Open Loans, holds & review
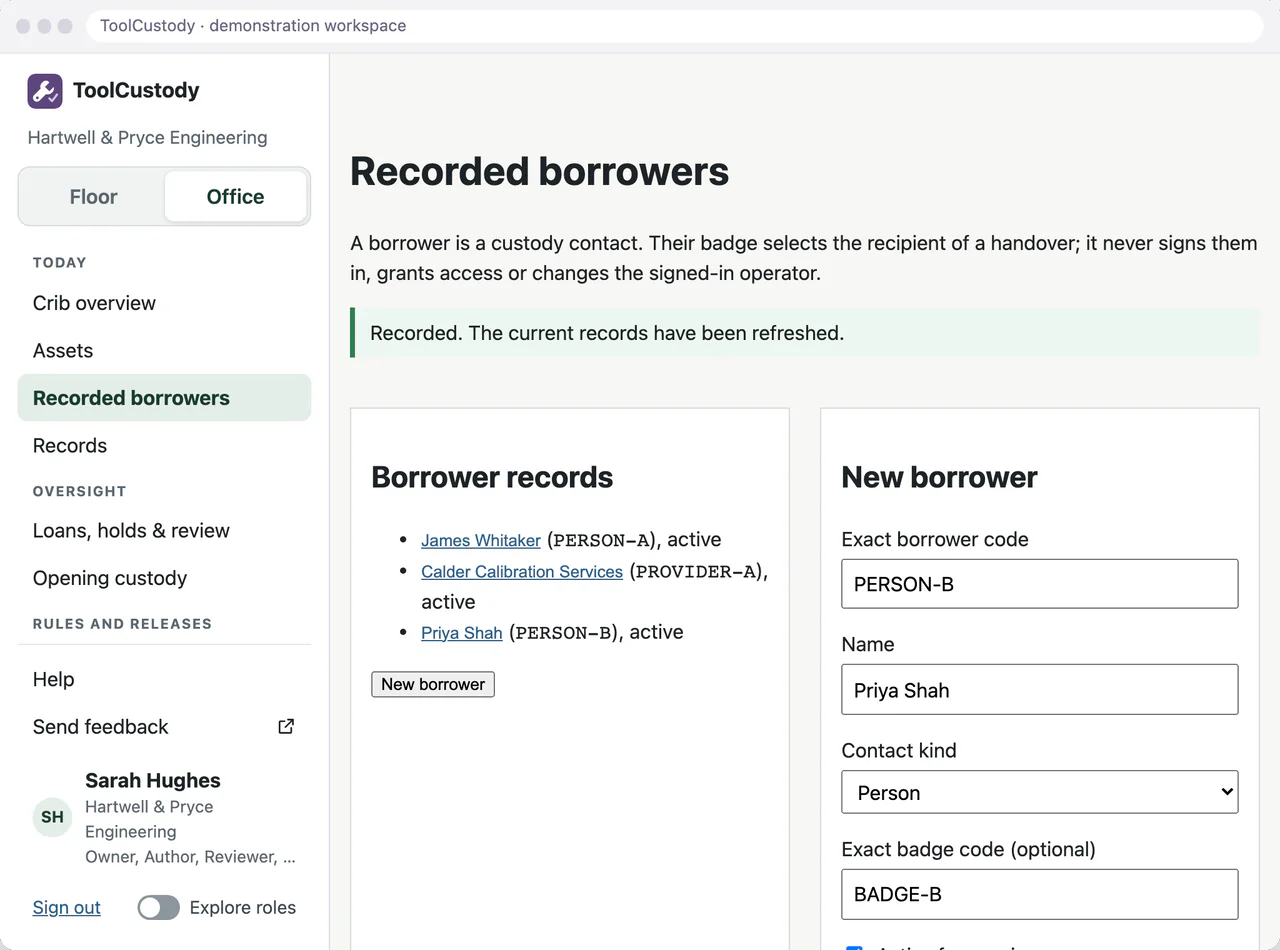This screenshot has width=1280, height=950. click(164, 531)
